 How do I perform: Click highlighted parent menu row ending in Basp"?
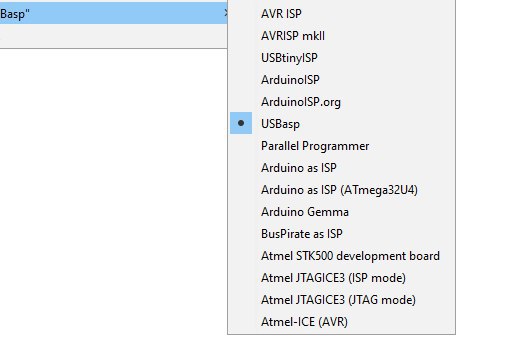pyautogui.click(x=114, y=13)
